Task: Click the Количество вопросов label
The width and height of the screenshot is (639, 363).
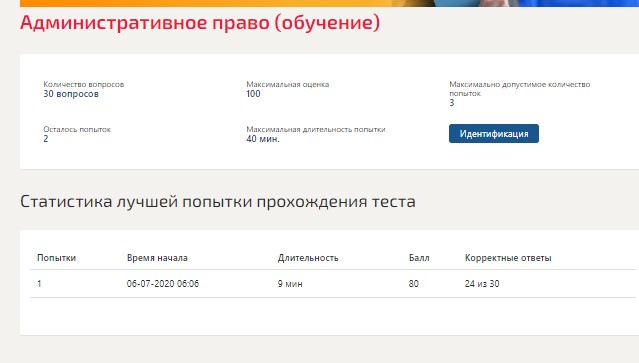Action: [84, 84]
